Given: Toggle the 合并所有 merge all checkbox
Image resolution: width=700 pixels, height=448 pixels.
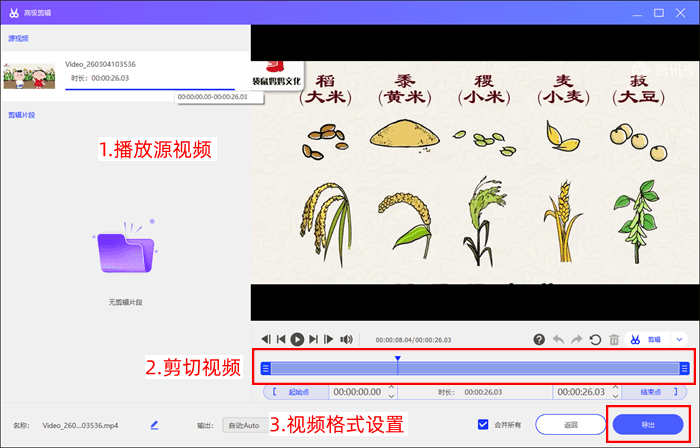Looking at the screenshot, I should click(483, 424).
